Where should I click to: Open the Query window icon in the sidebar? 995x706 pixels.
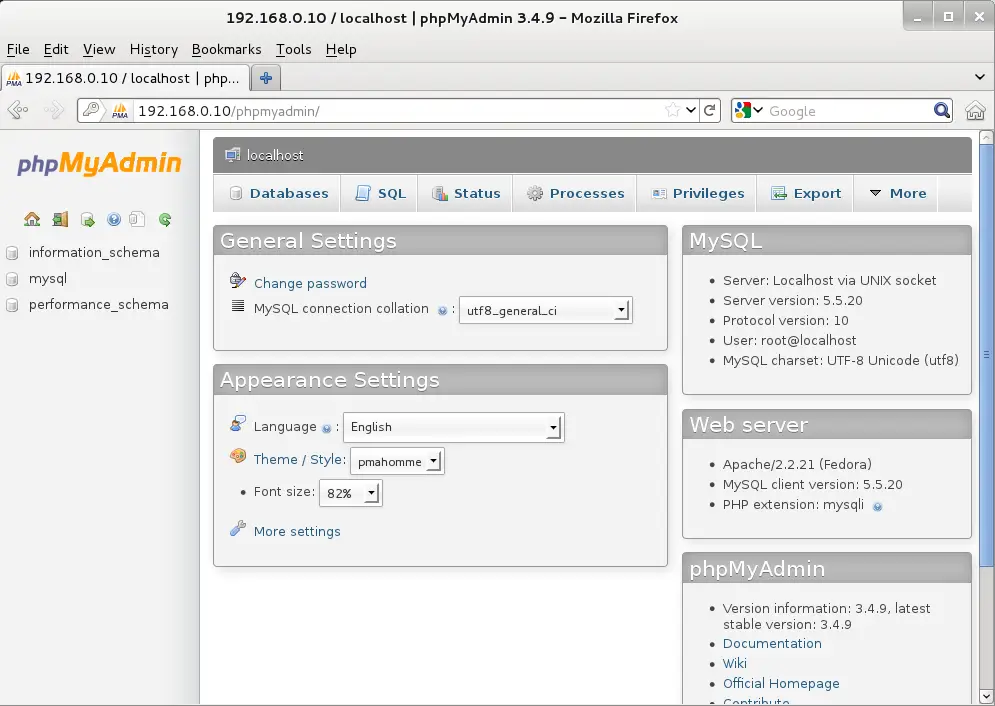(x=88, y=219)
